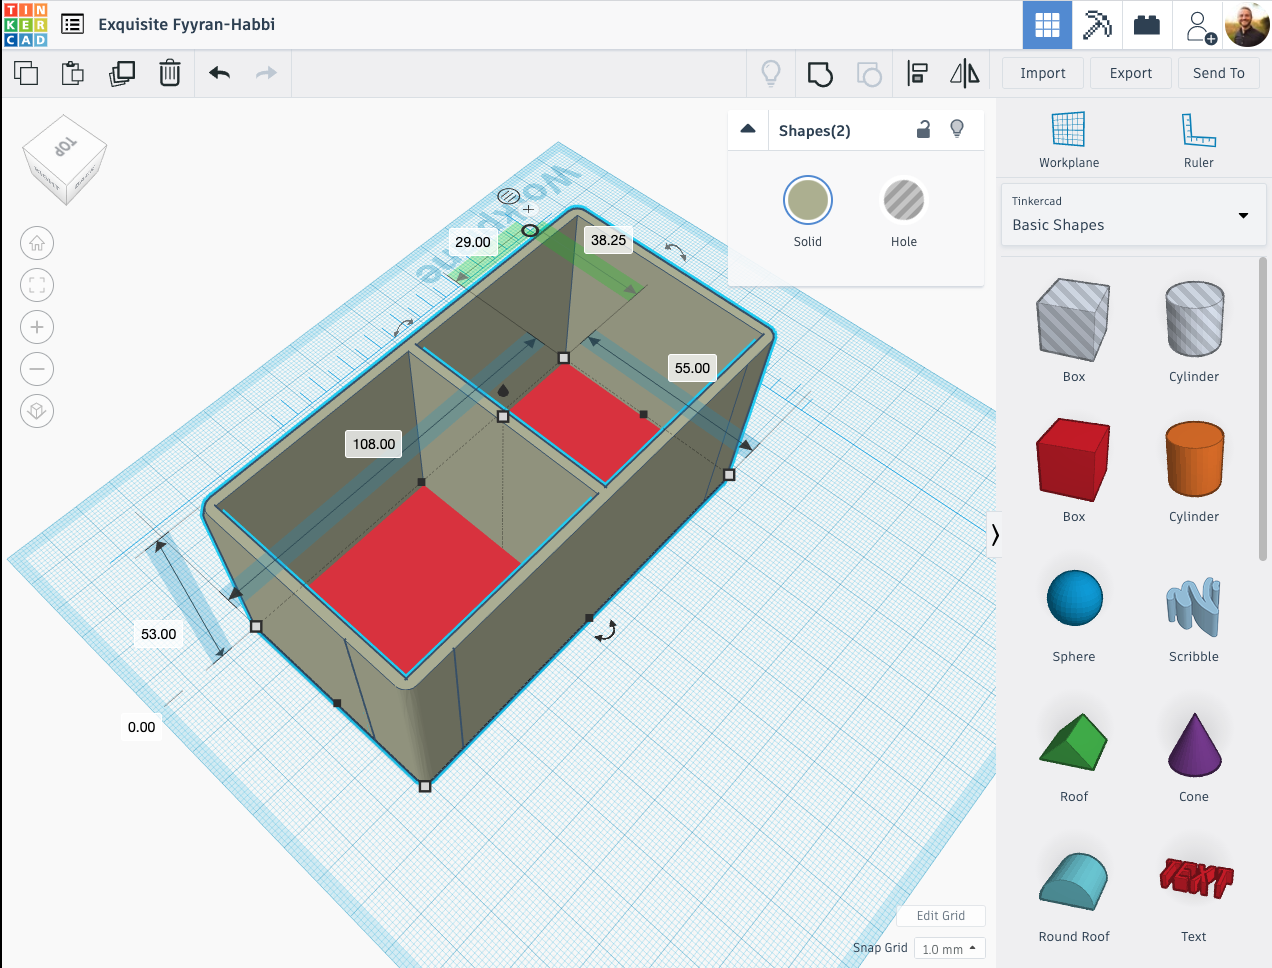Click the Group shapes icon
The width and height of the screenshot is (1272, 968).
[x=820, y=74]
